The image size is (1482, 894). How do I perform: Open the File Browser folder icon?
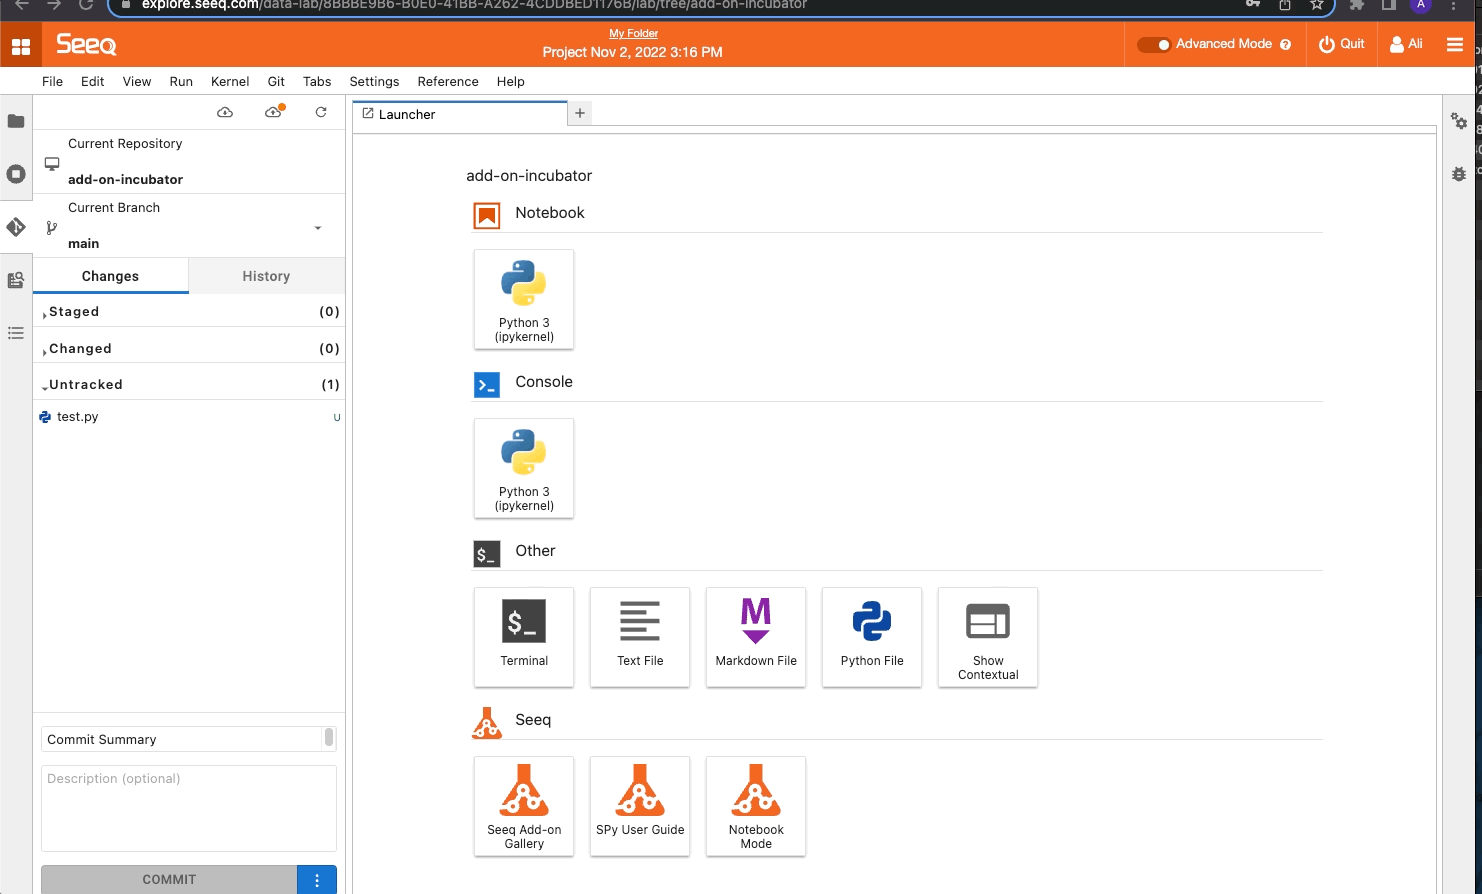pyautogui.click(x=16, y=121)
